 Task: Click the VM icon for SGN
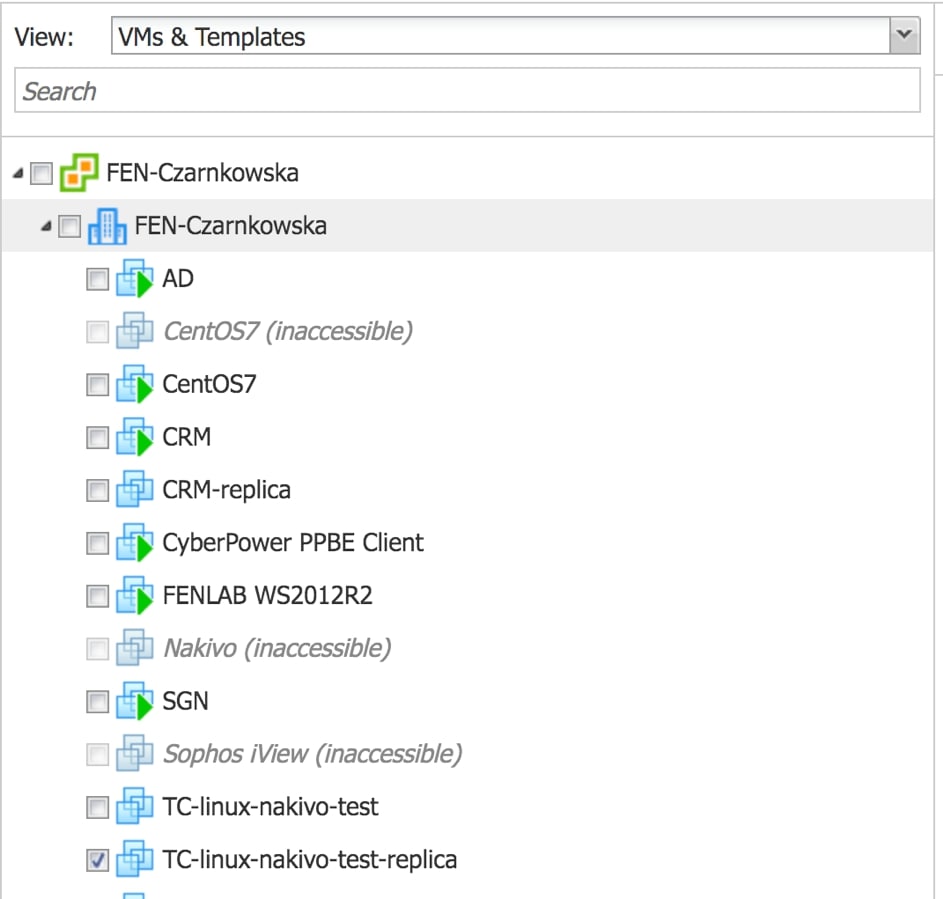point(134,702)
